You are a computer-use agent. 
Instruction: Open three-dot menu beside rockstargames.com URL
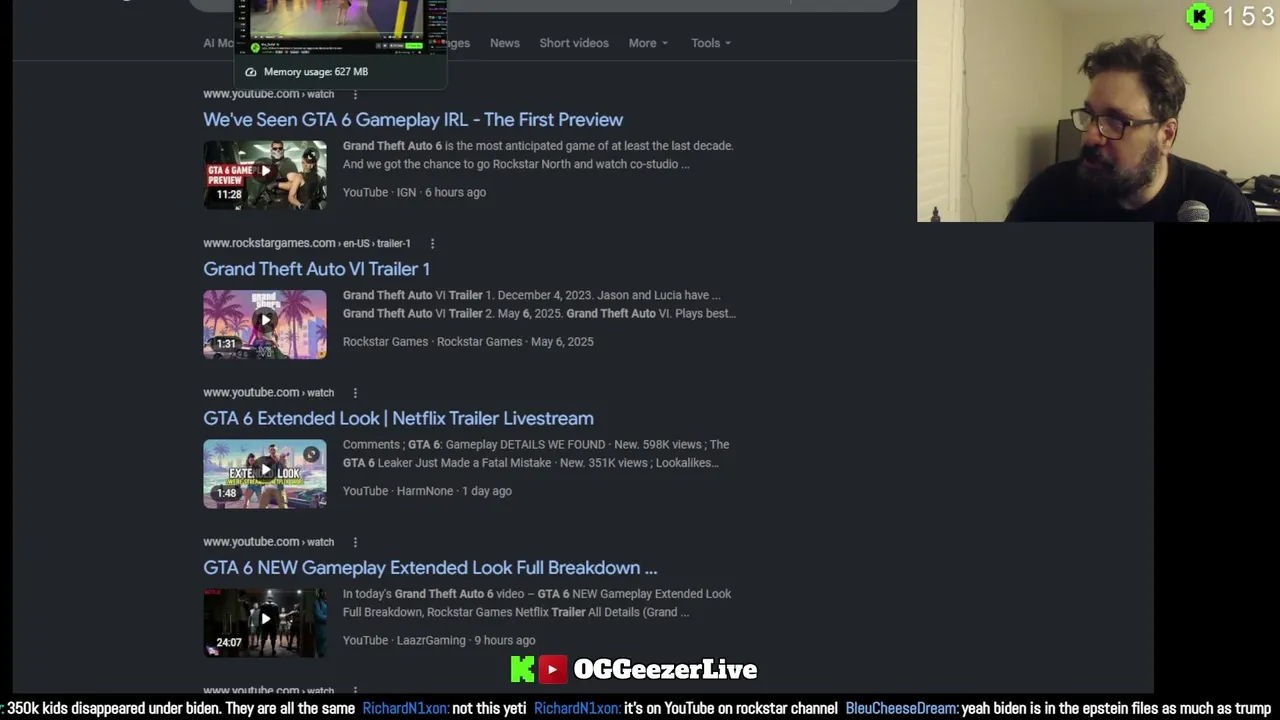432,243
